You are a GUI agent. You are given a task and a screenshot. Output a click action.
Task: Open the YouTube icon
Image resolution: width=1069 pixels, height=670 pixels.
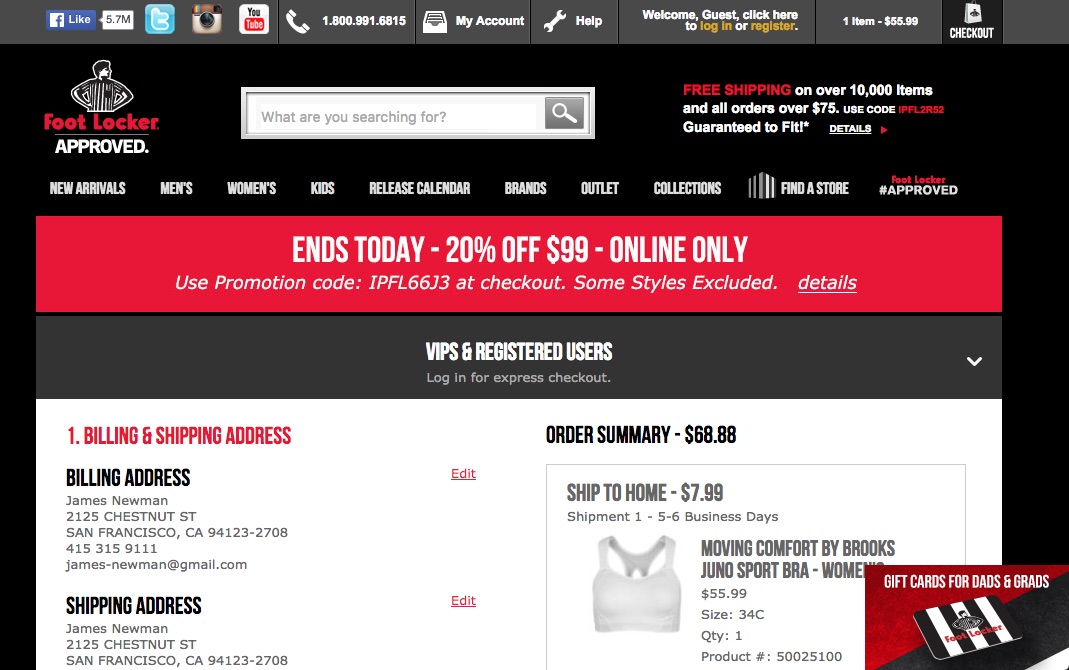[254, 20]
